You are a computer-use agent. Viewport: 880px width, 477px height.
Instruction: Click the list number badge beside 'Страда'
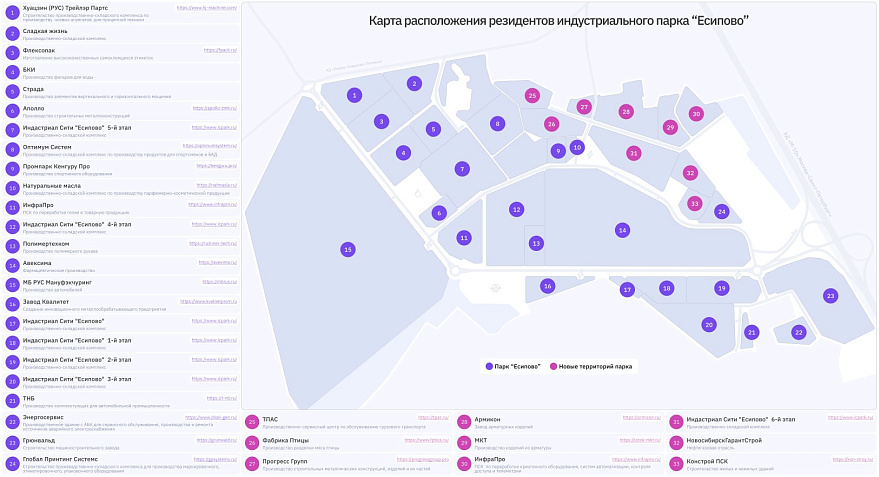[x=12, y=91]
